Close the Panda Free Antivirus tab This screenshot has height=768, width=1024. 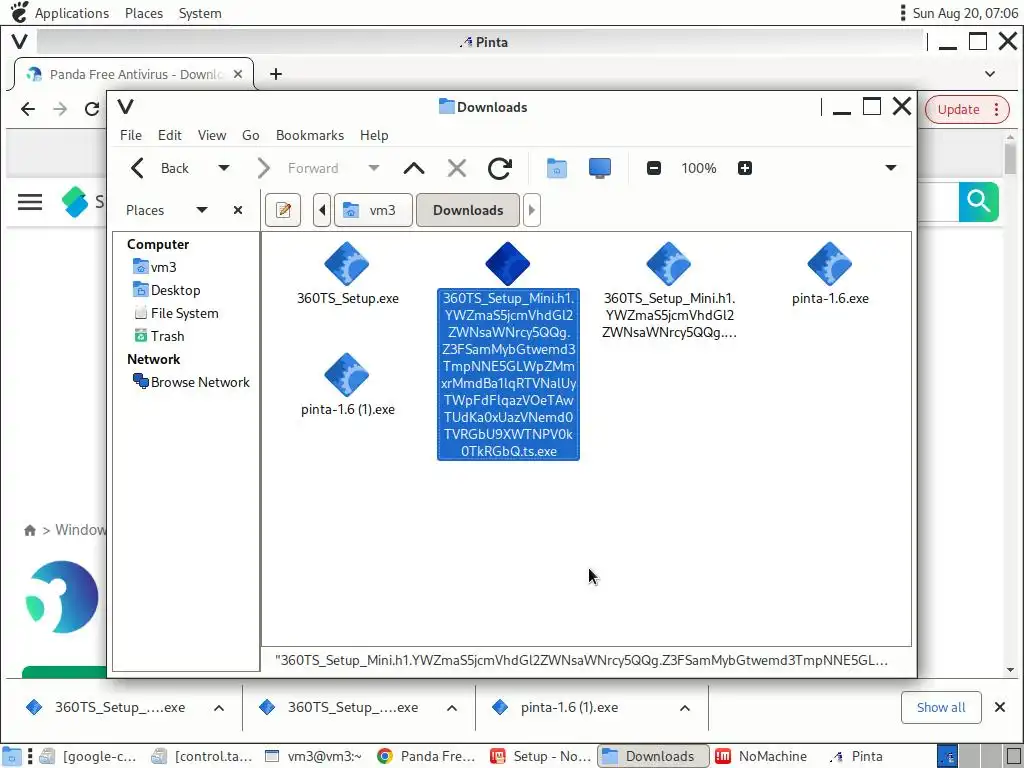238,74
